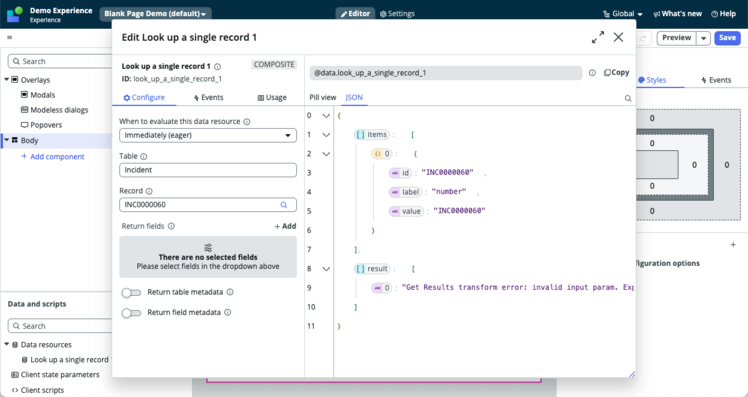Click the hamburger menu icon above the Search box

10,37
